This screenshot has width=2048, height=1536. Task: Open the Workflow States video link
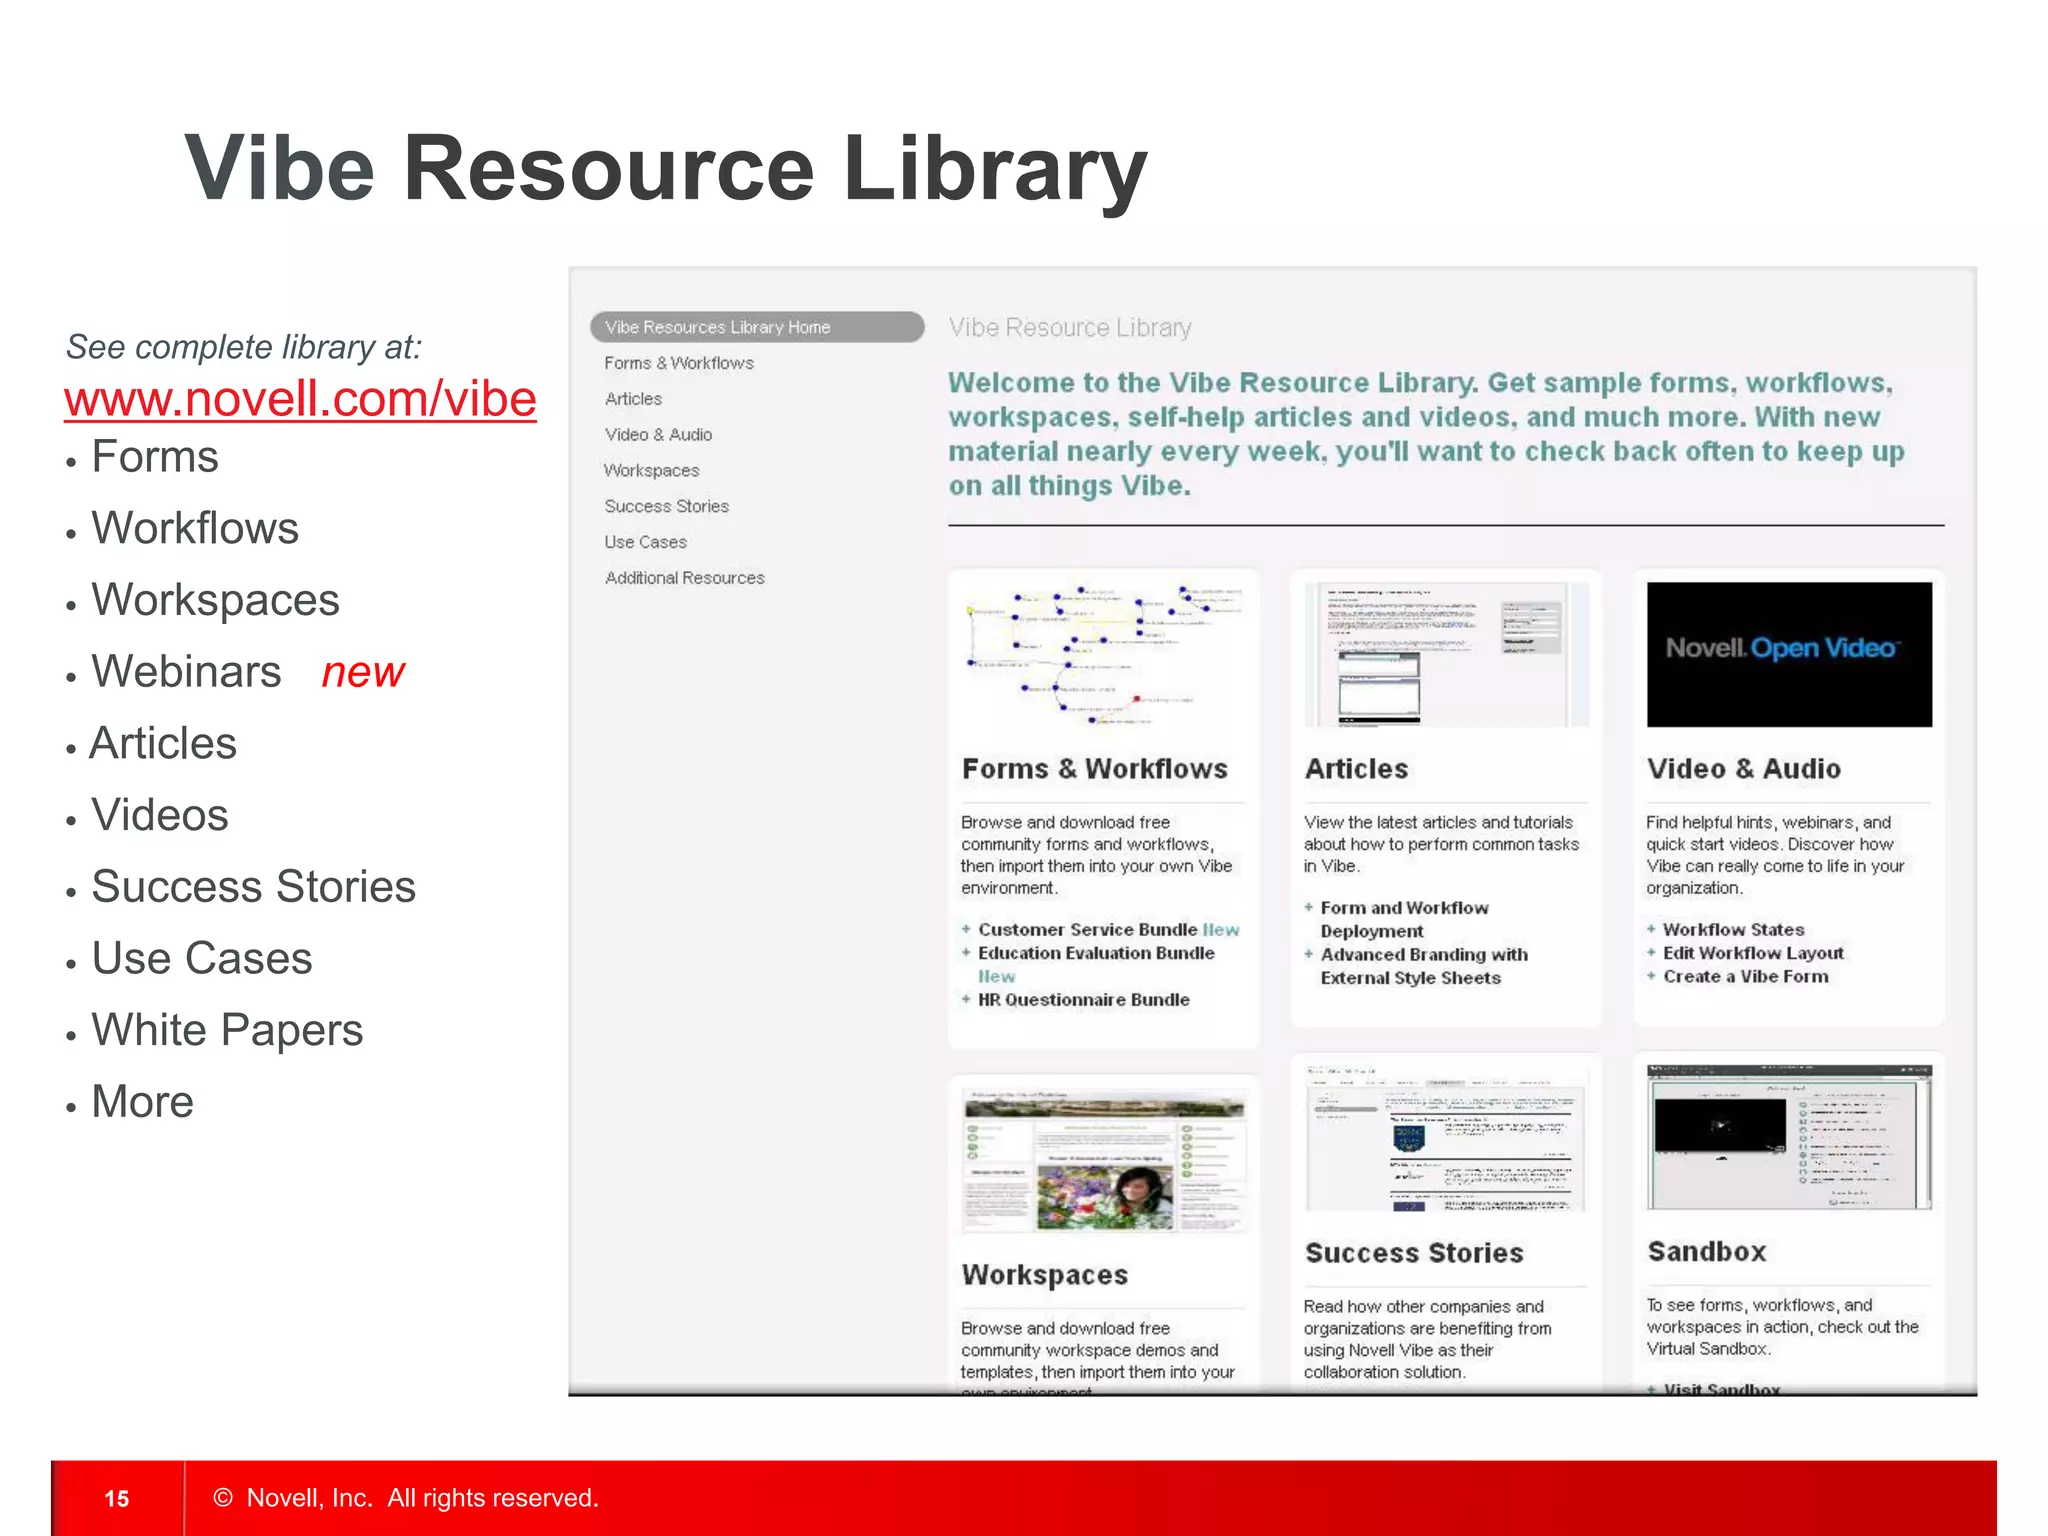point(1733,930)
